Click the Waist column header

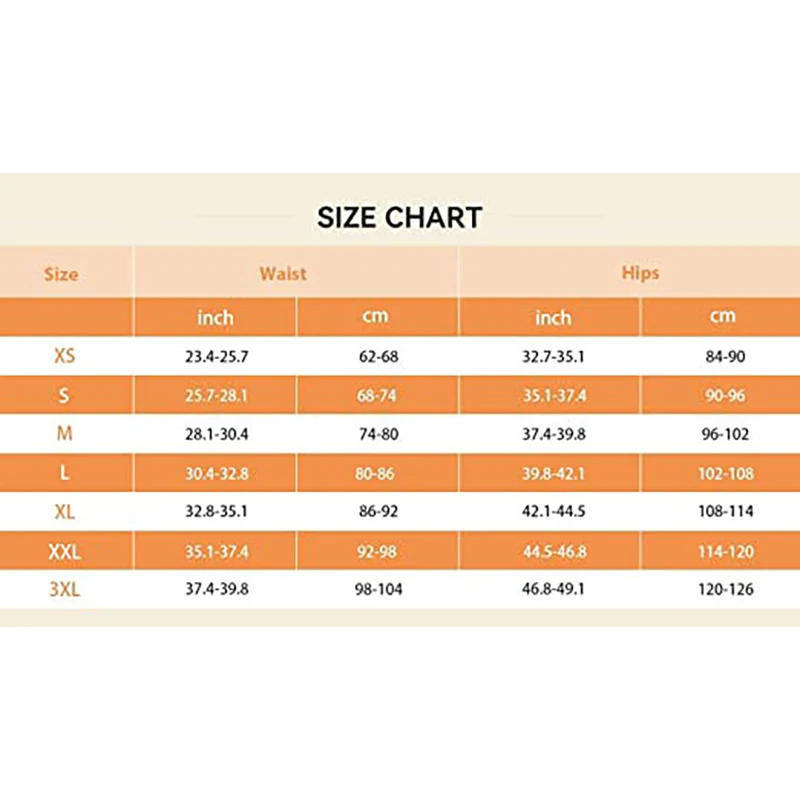[x=283, y=273]
